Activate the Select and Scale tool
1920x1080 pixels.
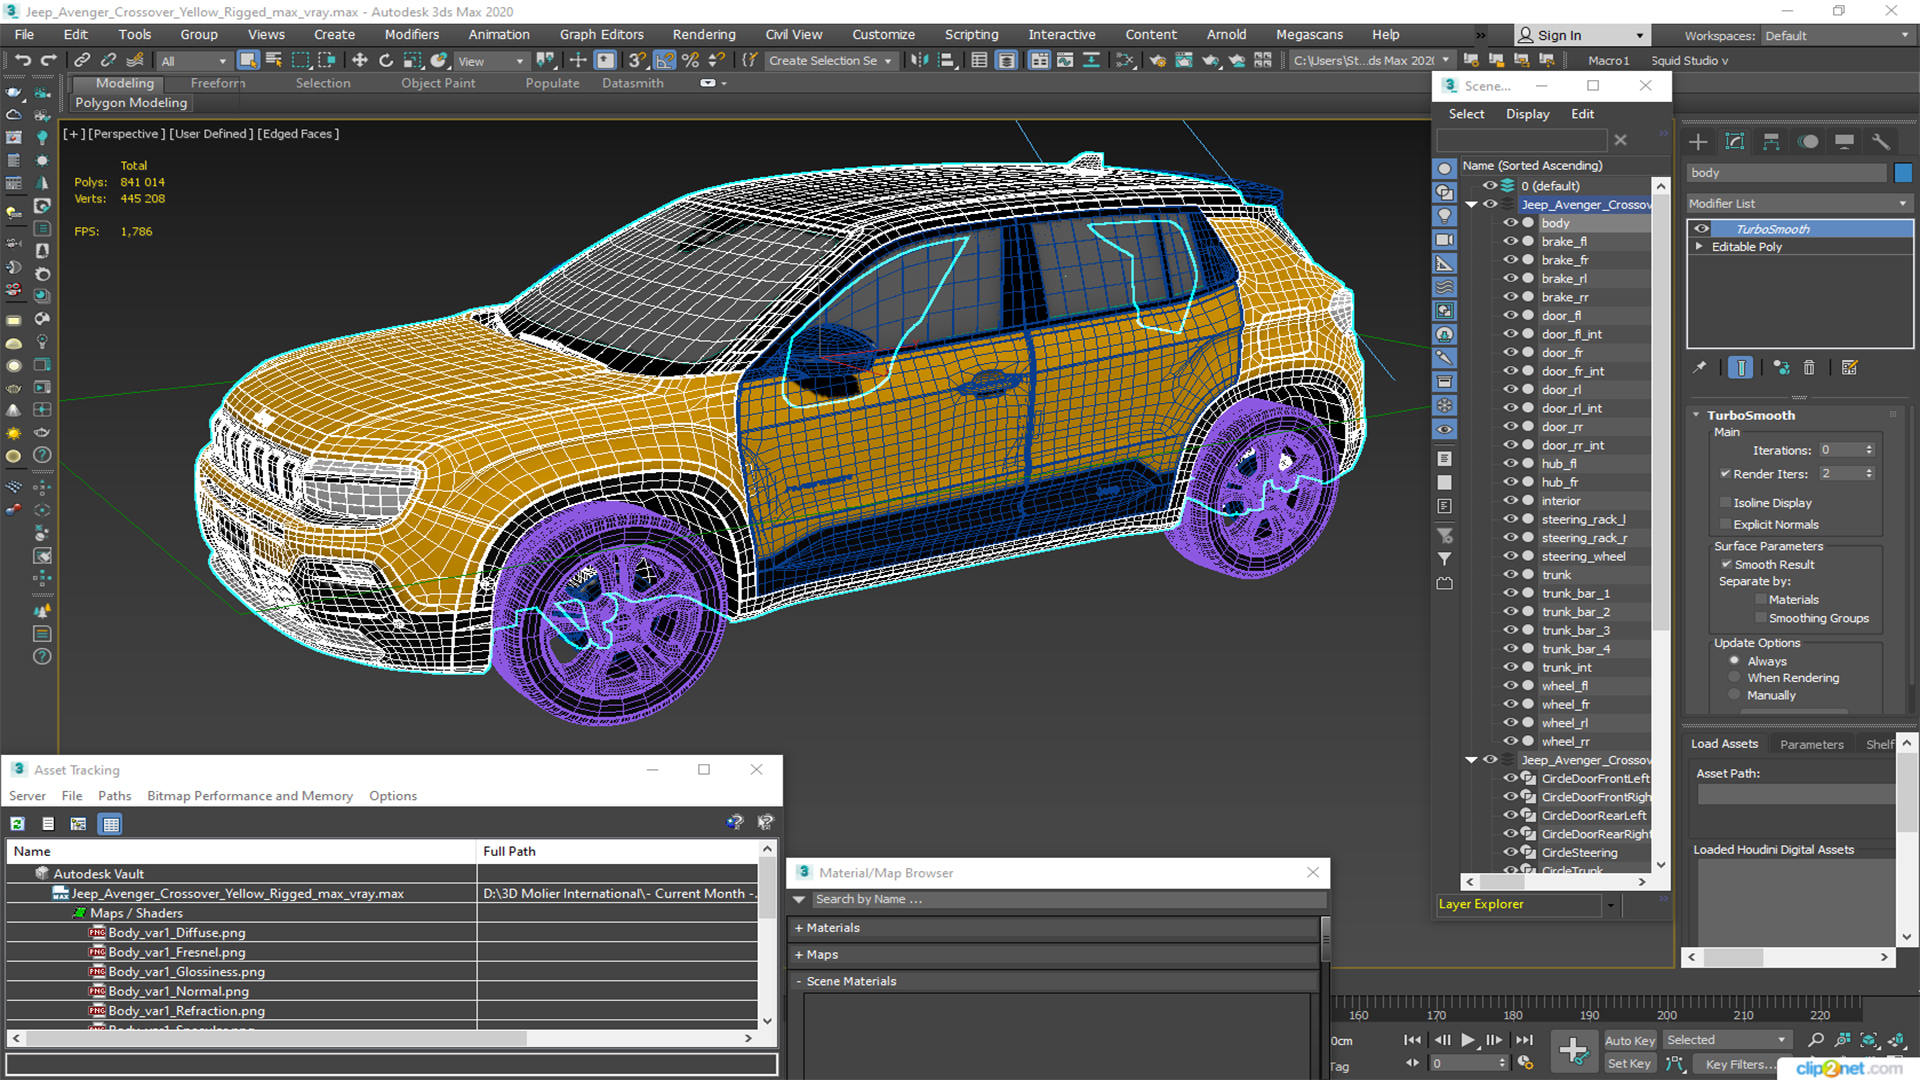coord(412,60)
